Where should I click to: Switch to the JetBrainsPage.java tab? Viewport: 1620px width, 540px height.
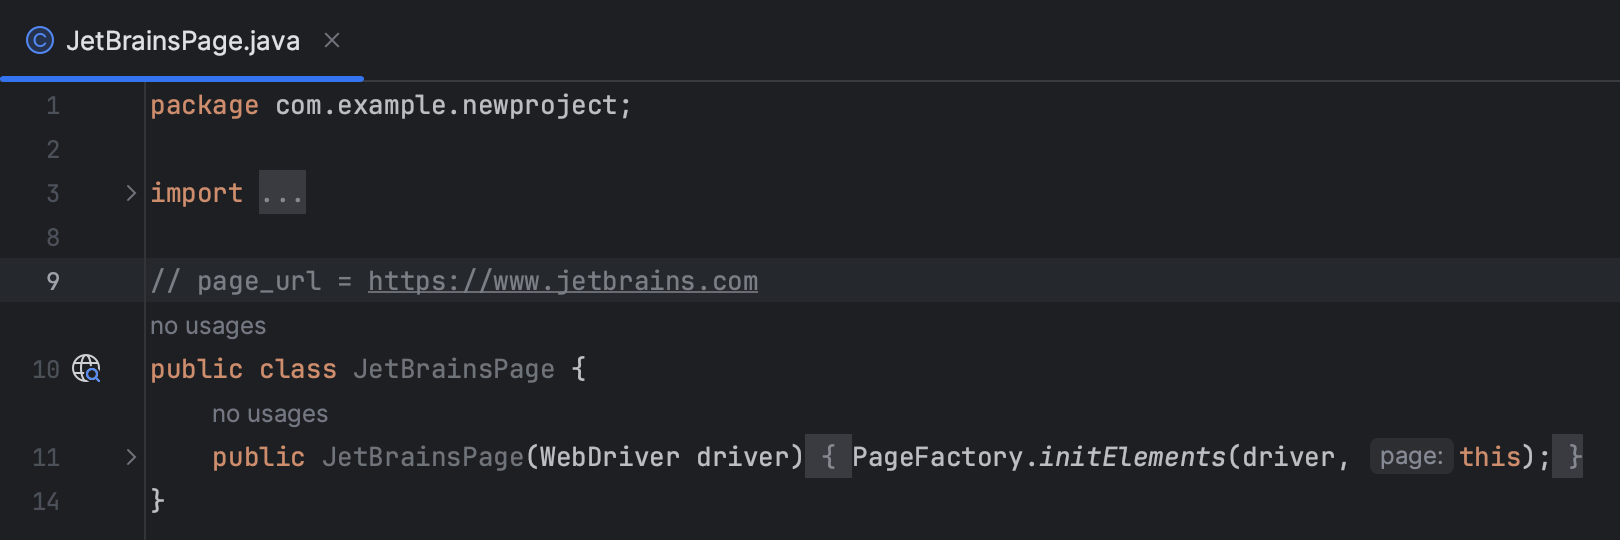182,41
